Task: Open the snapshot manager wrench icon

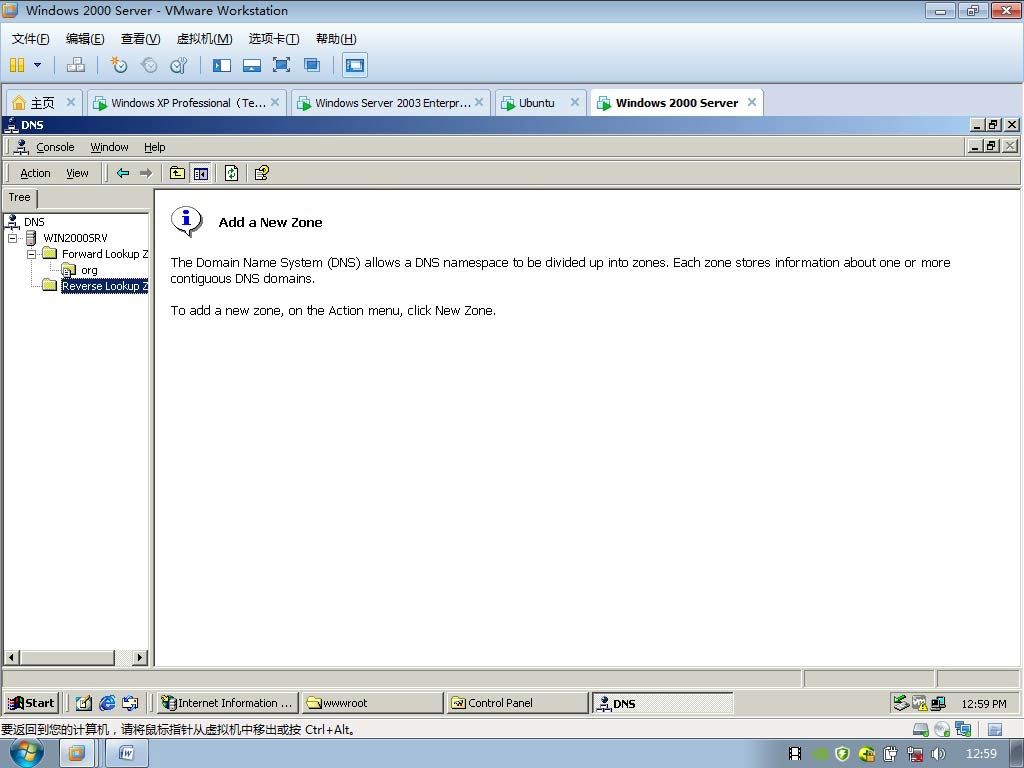Action: point(178,65)
